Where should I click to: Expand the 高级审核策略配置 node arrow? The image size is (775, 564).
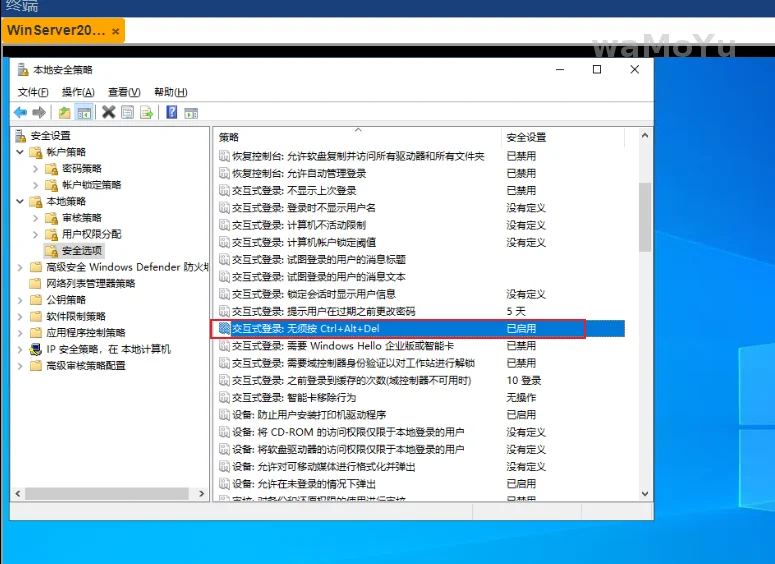point(20,366)
